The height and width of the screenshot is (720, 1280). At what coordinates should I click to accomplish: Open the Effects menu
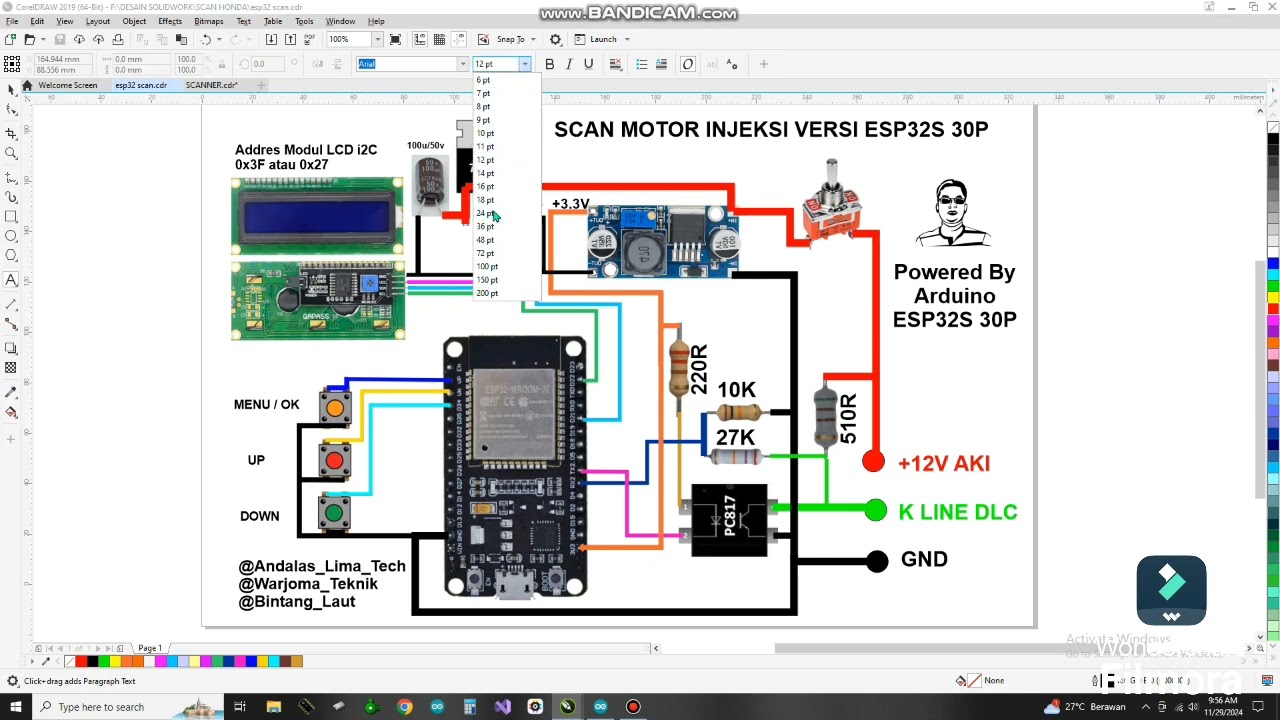170,21
